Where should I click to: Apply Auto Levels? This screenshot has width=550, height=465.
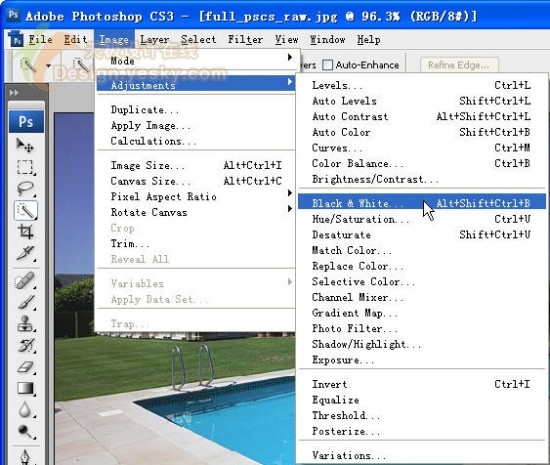tap(421, 101)
